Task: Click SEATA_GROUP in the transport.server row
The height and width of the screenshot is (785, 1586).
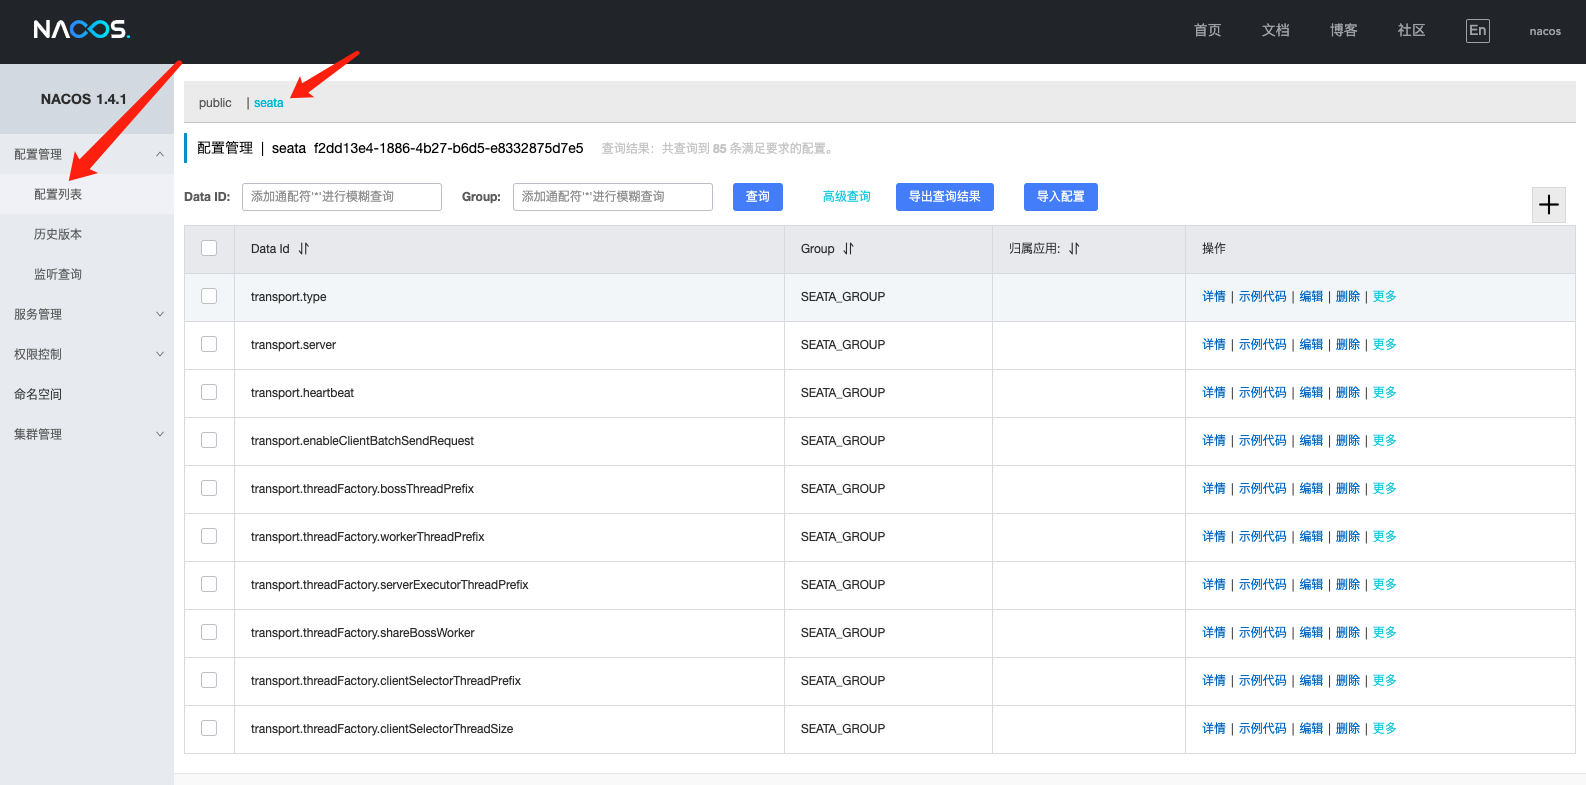Action: 843,345
